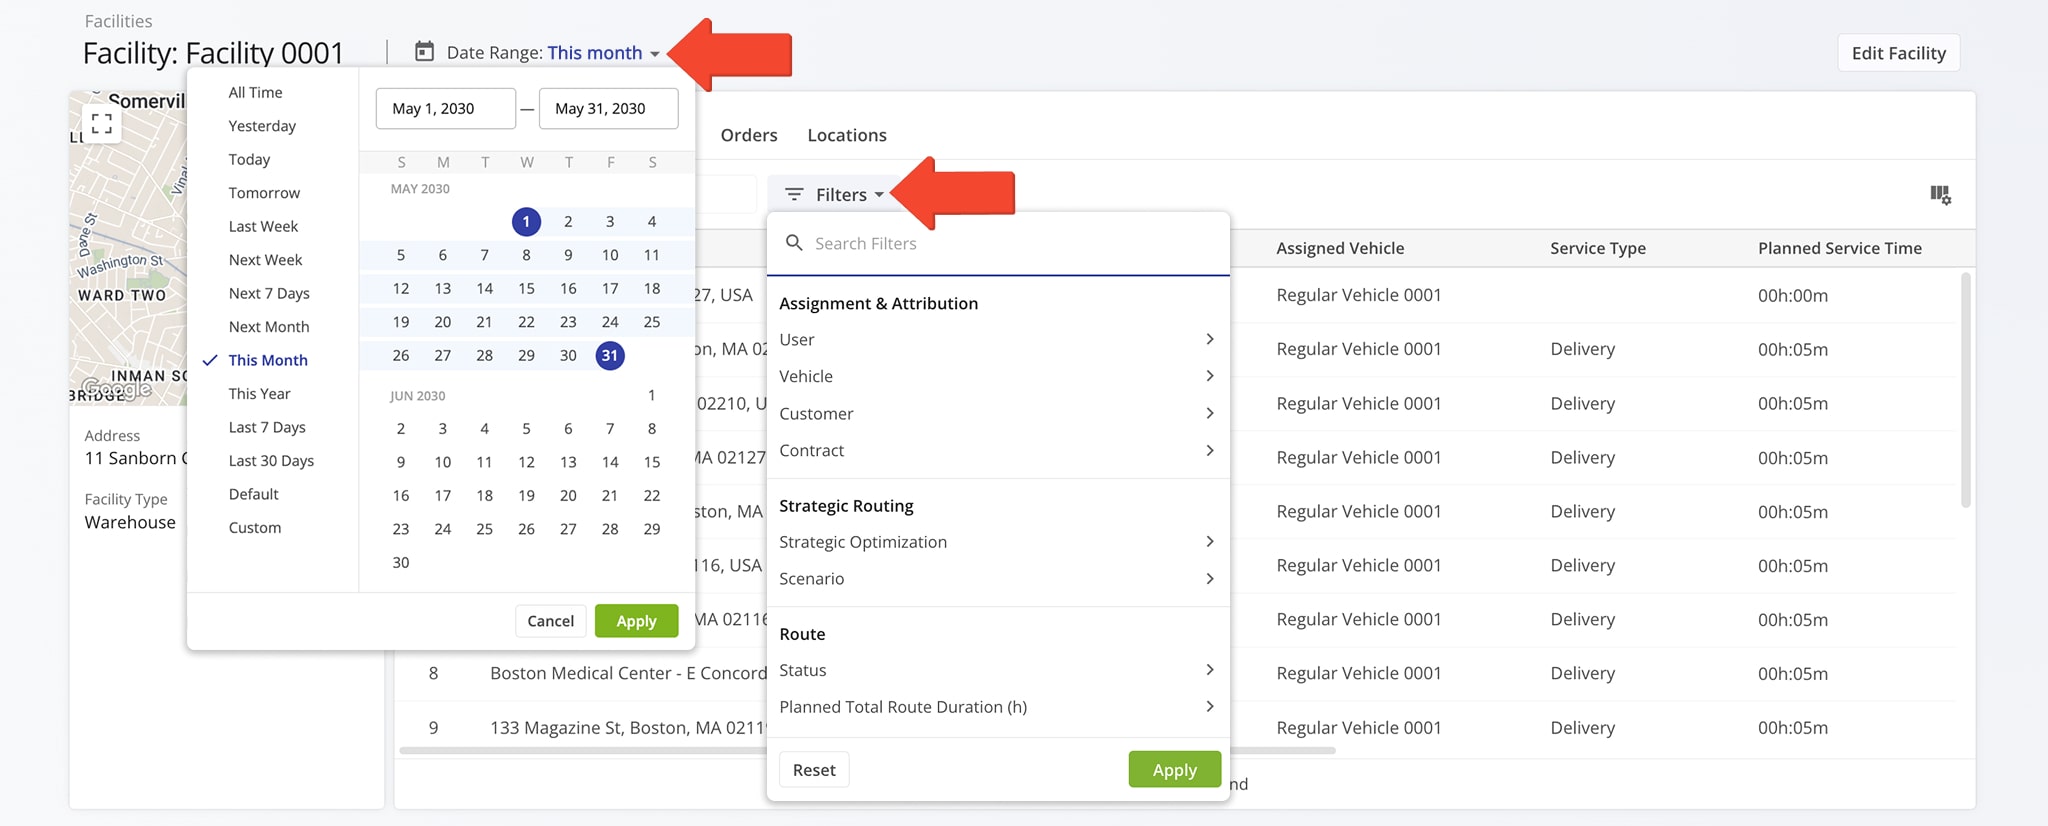Click the Service Type column header
This screenshot has width=2048, height=826.
1598,248
